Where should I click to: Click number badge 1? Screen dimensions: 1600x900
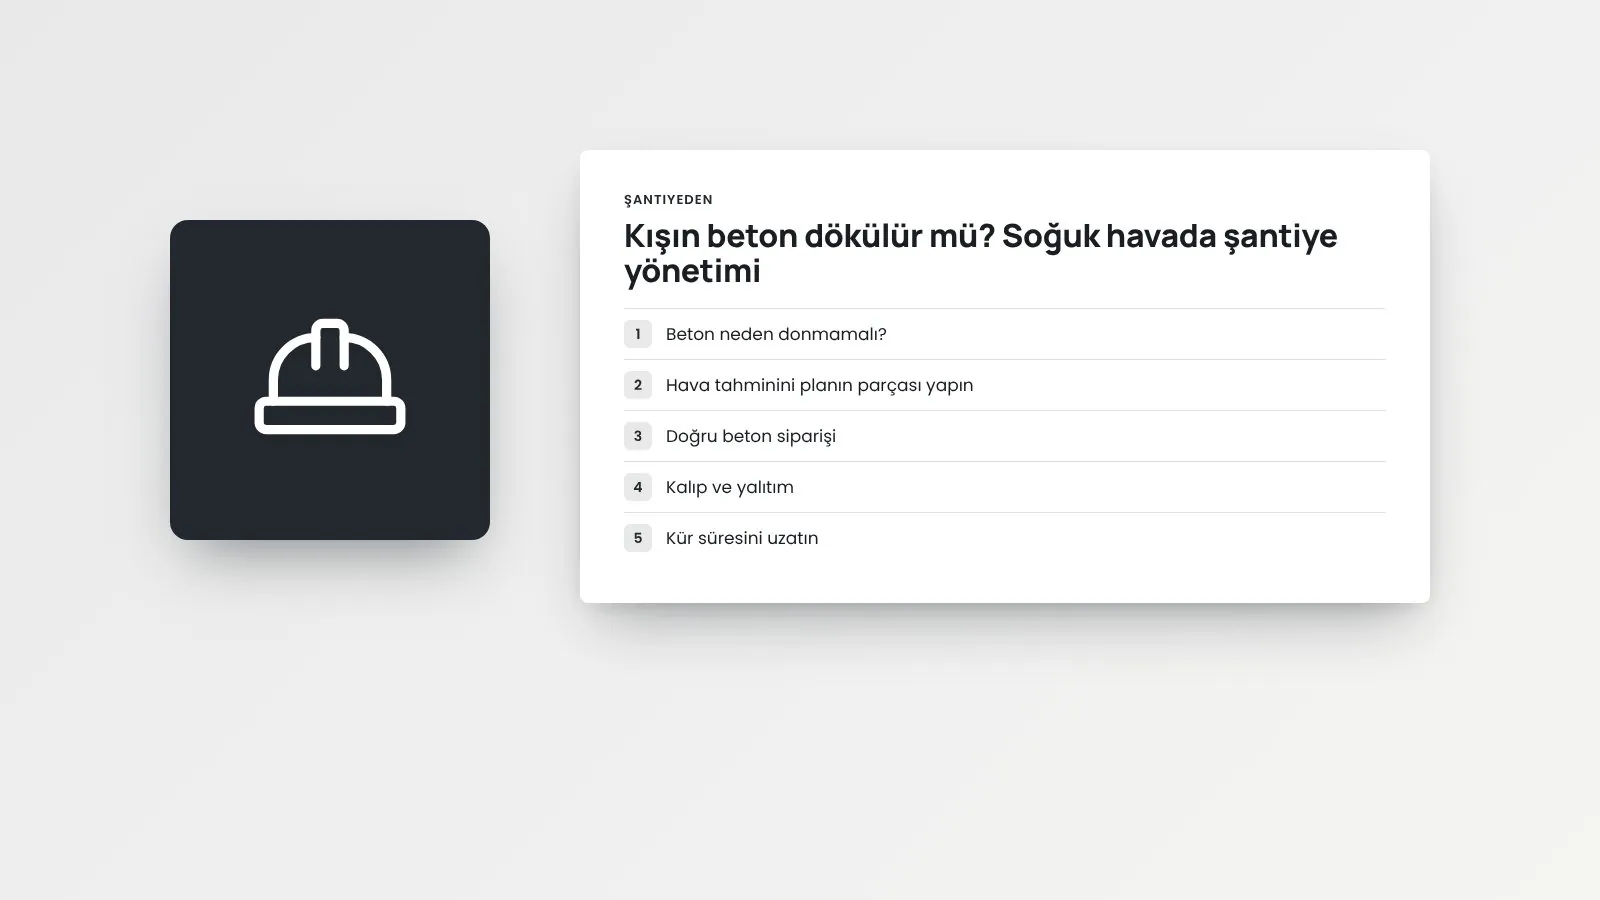(x=638, y=334)
